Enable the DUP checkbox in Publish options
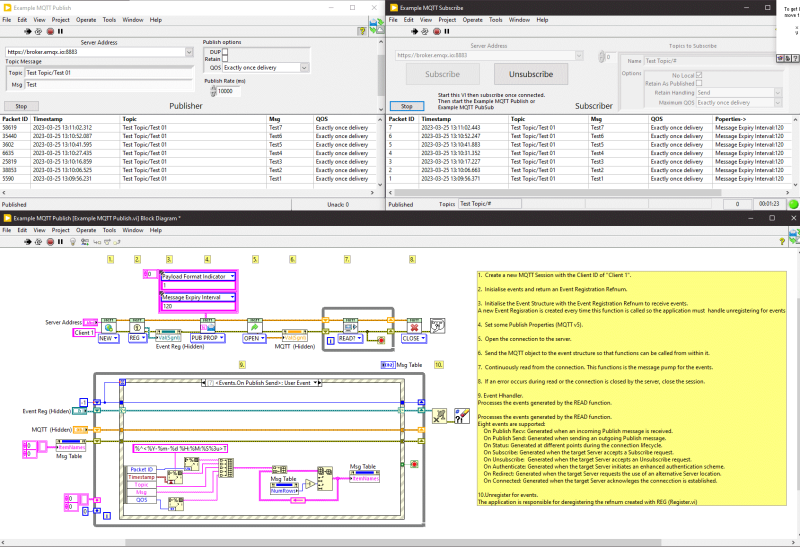 [x=224, y=51]
